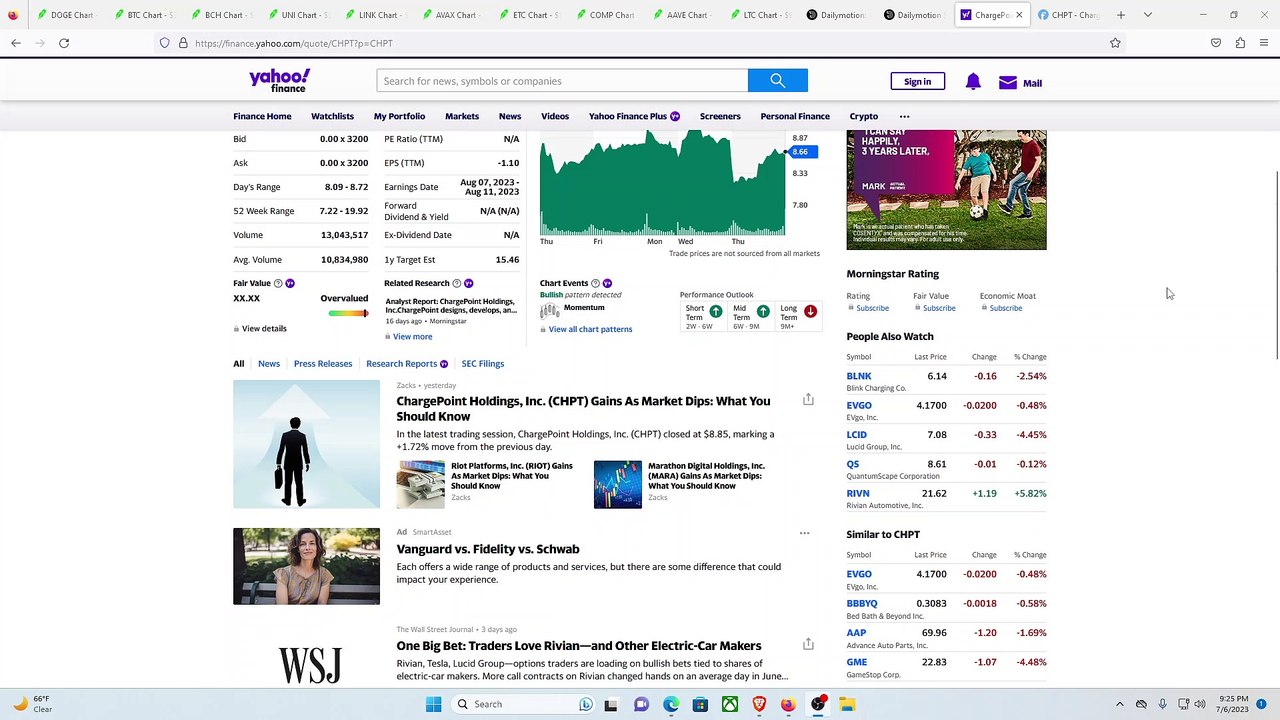The width and height of the screenshot is (1280, 720).
Task: Open View all chart patterns link
Action: click(x=590, y=329)
